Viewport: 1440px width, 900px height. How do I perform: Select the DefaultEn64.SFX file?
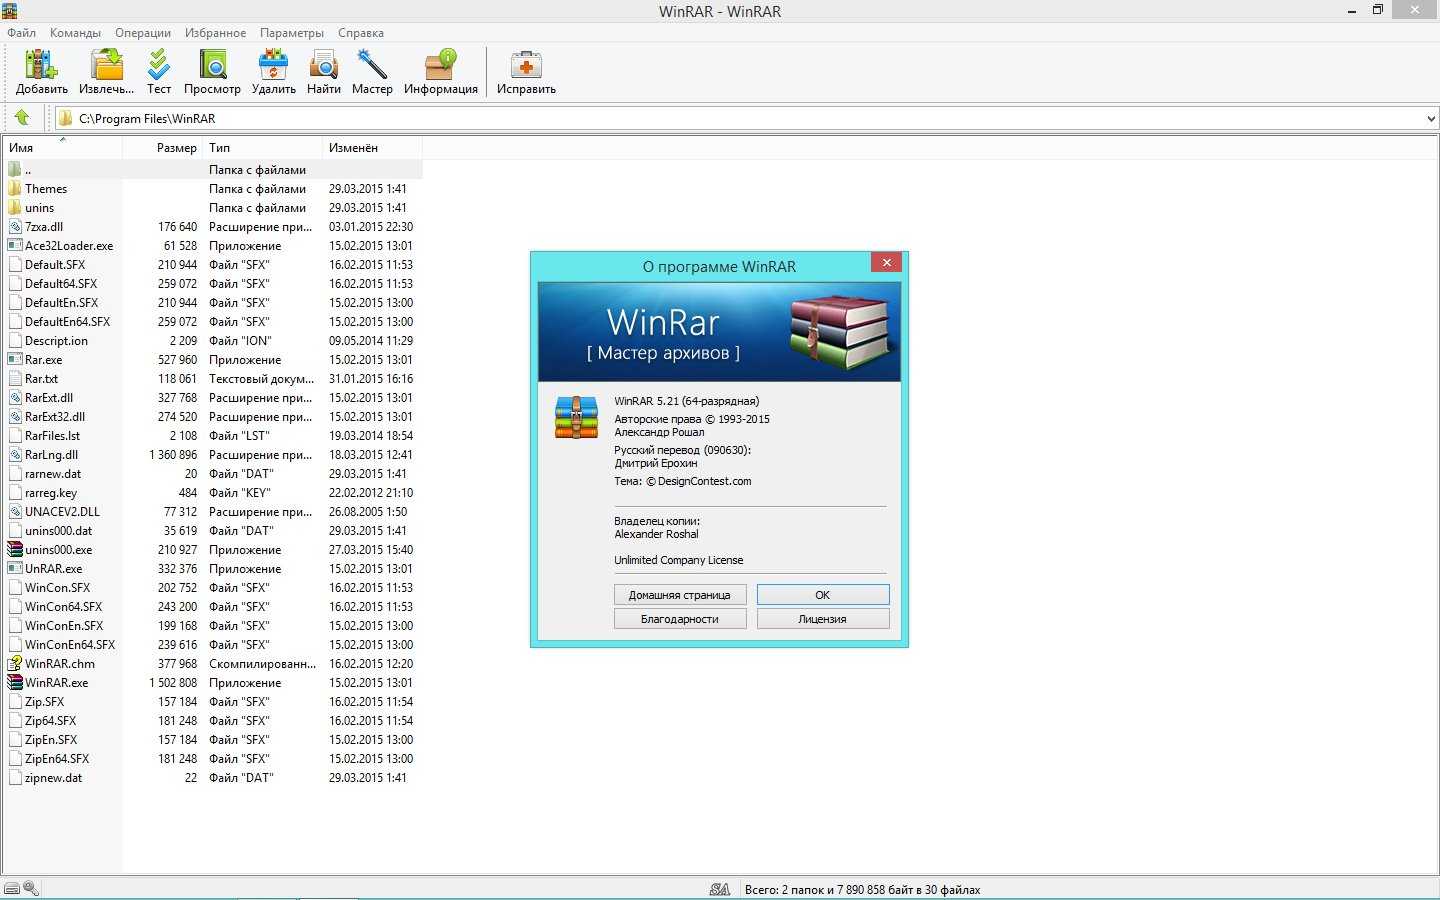(68, 321)
